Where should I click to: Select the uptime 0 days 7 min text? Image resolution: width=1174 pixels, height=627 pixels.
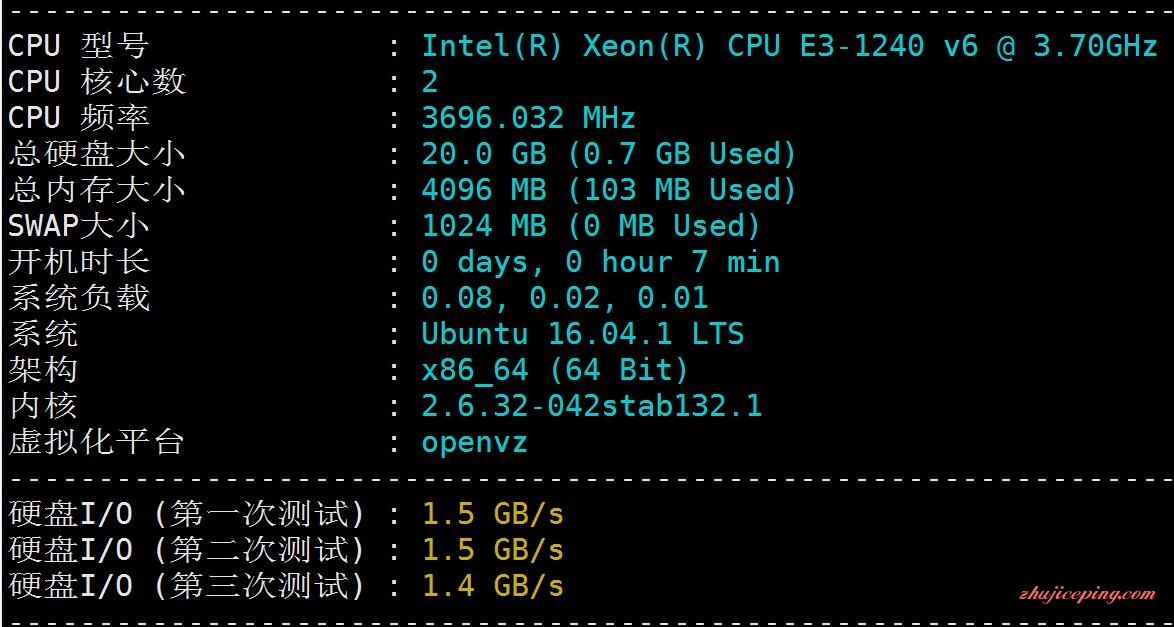600,262
